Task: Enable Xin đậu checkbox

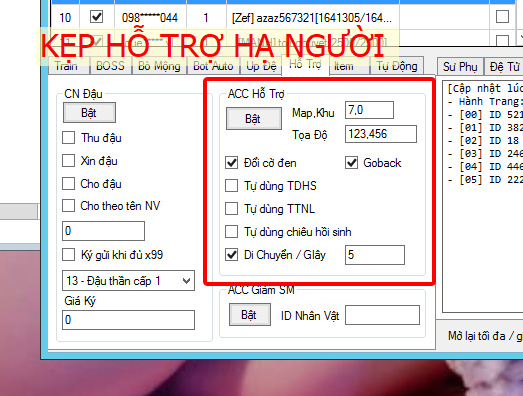Action: [68, 161]
